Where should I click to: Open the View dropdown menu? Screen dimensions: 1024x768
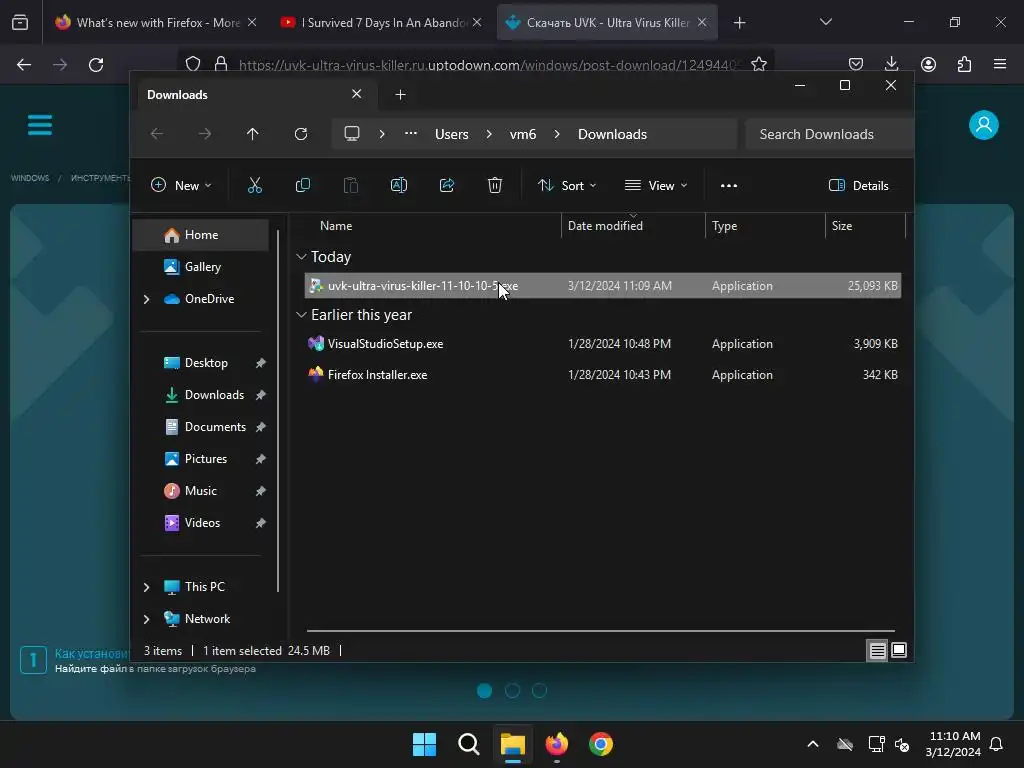[x=656, y=185]
